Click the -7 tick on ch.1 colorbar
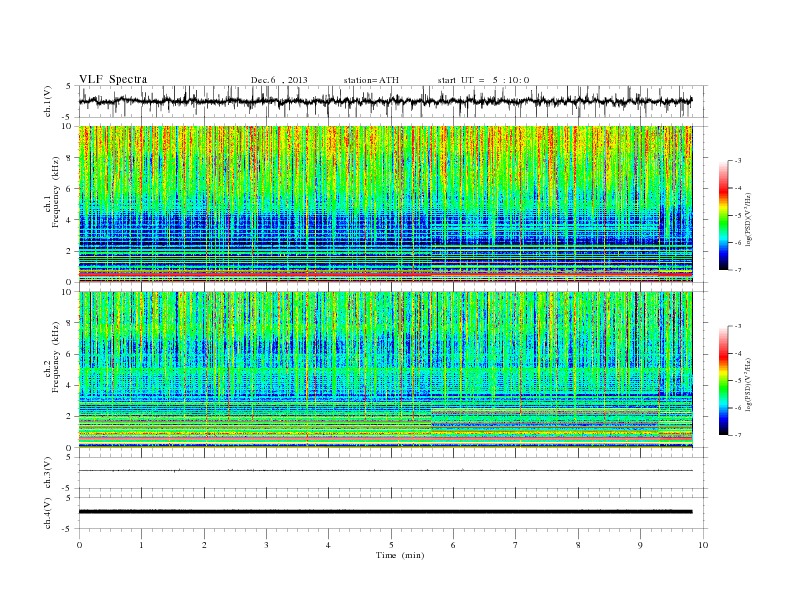 (x=737, y=270)
